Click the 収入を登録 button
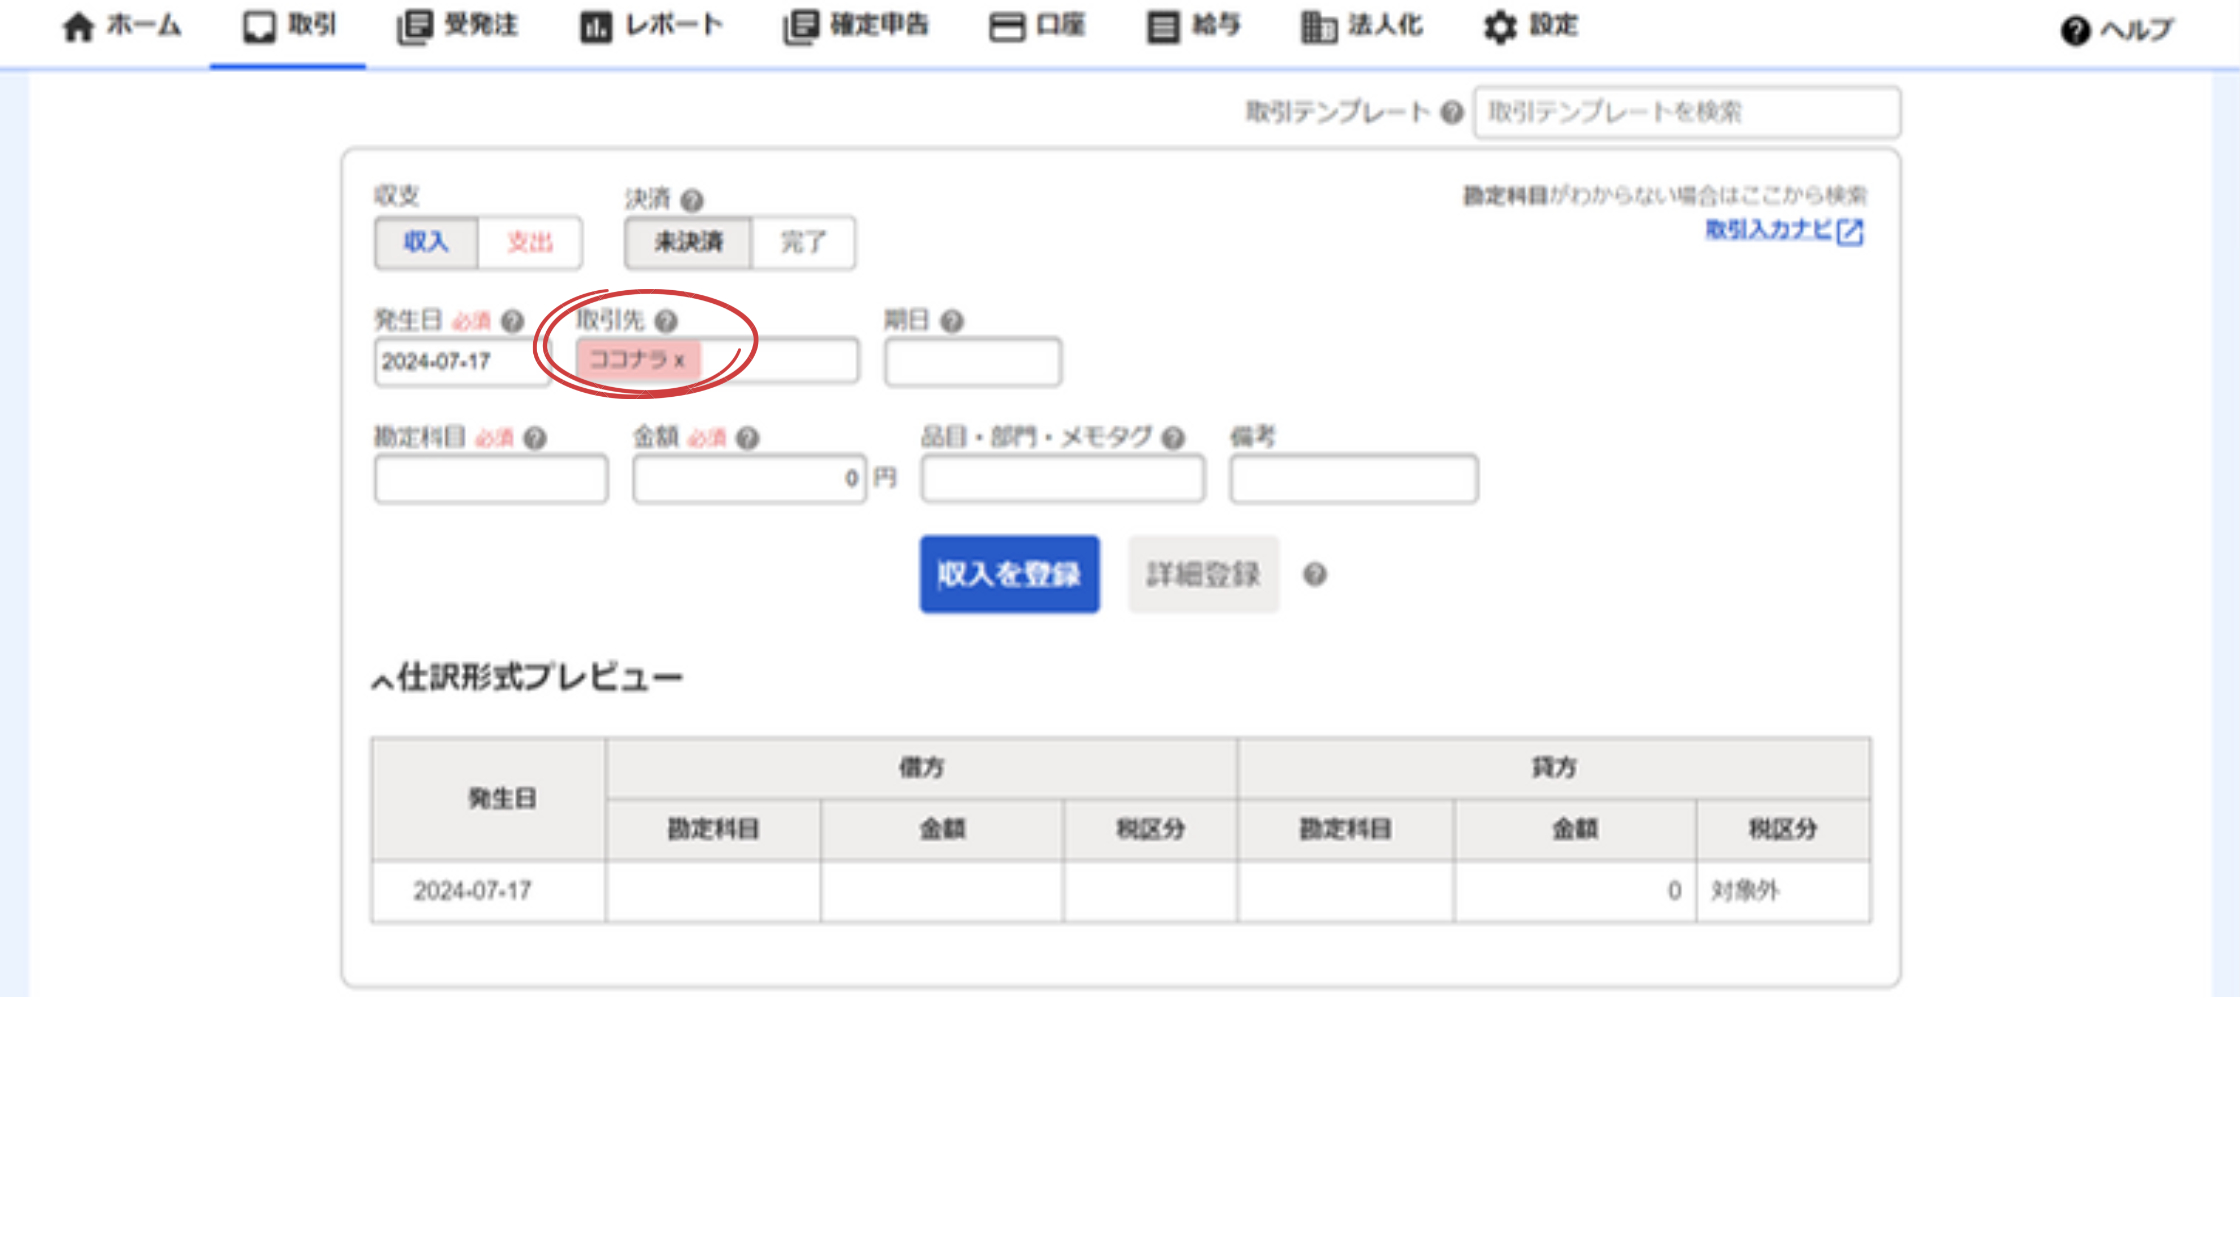Image resolution: width=2240 pixels, height=1260 pixels. pos(1009,574)
